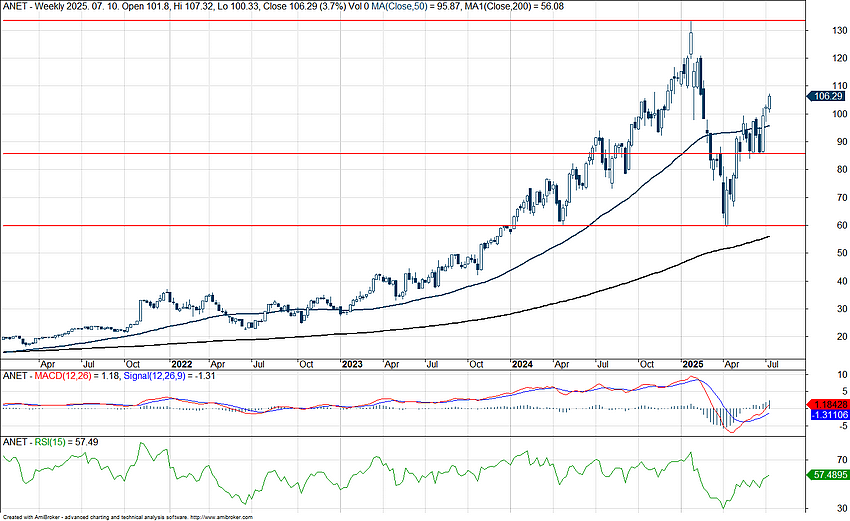Click the 2022 year label on time axis
Viewport: 850px width, 521px height.
click(x=181, y=364)
